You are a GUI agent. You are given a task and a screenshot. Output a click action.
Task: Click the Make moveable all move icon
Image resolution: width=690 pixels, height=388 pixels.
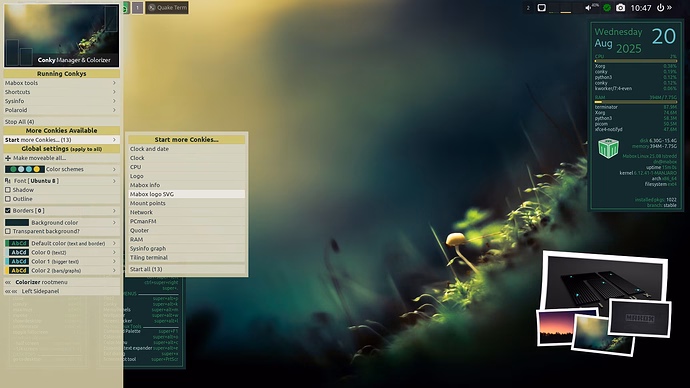(7, 158)
